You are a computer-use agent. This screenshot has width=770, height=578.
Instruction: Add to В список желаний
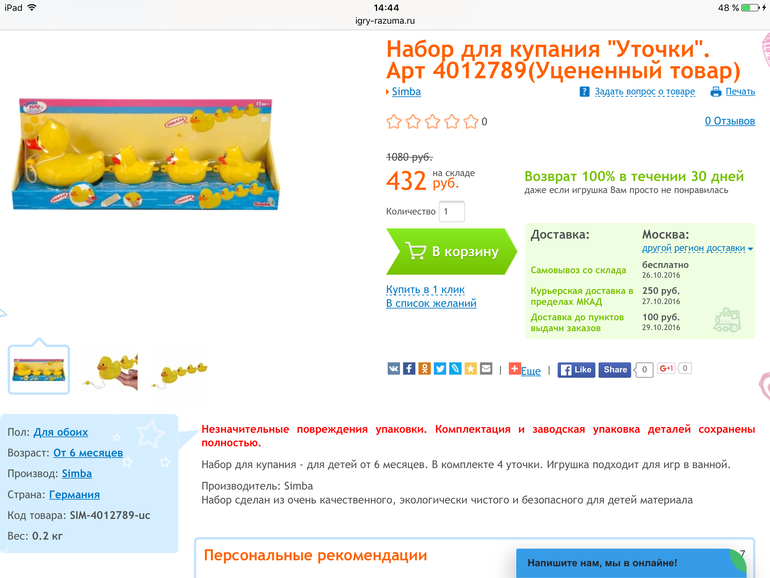click(431, 303)
